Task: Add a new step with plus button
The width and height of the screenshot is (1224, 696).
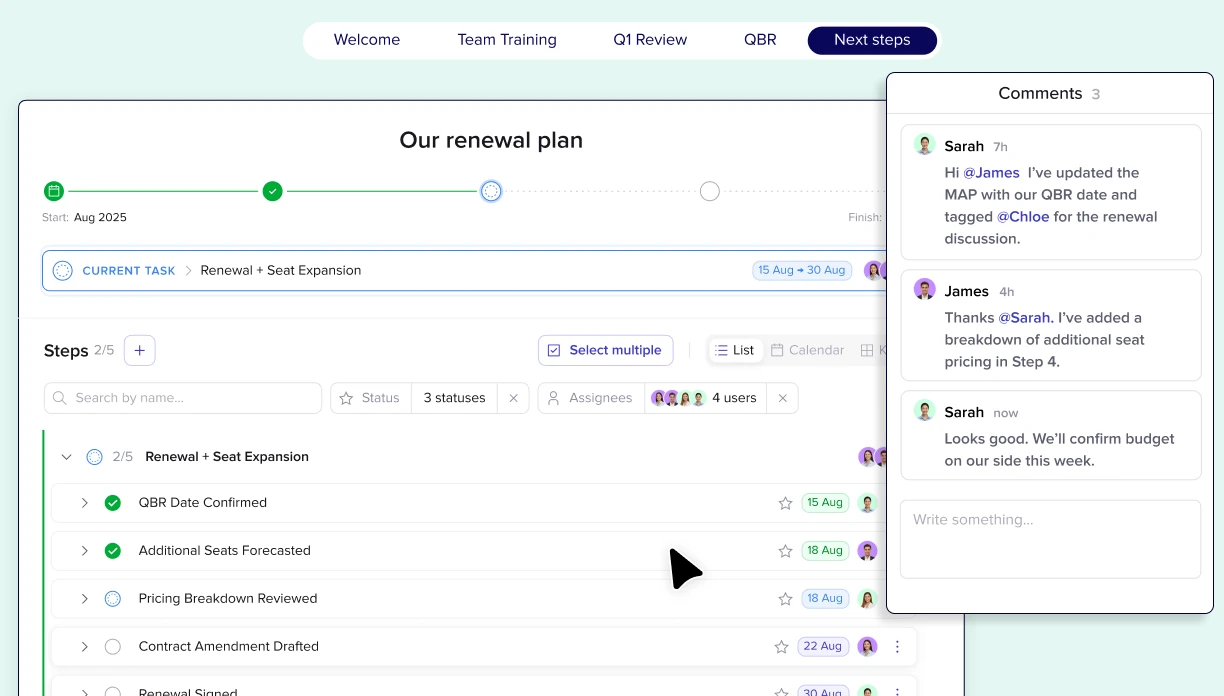Action: (139, 350)
